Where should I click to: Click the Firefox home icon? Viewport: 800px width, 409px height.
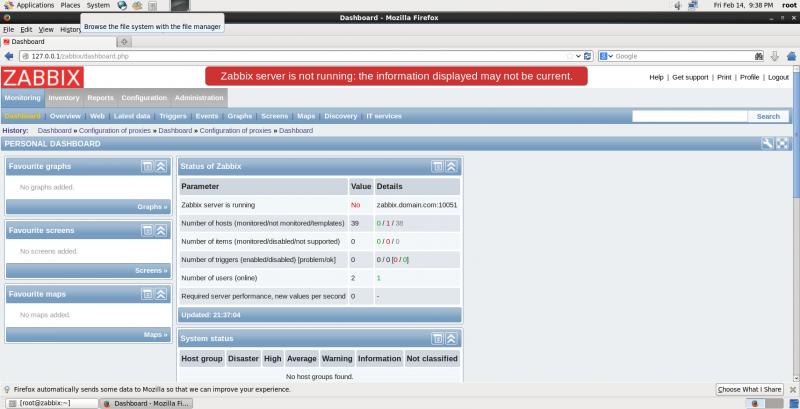[791, 56]
